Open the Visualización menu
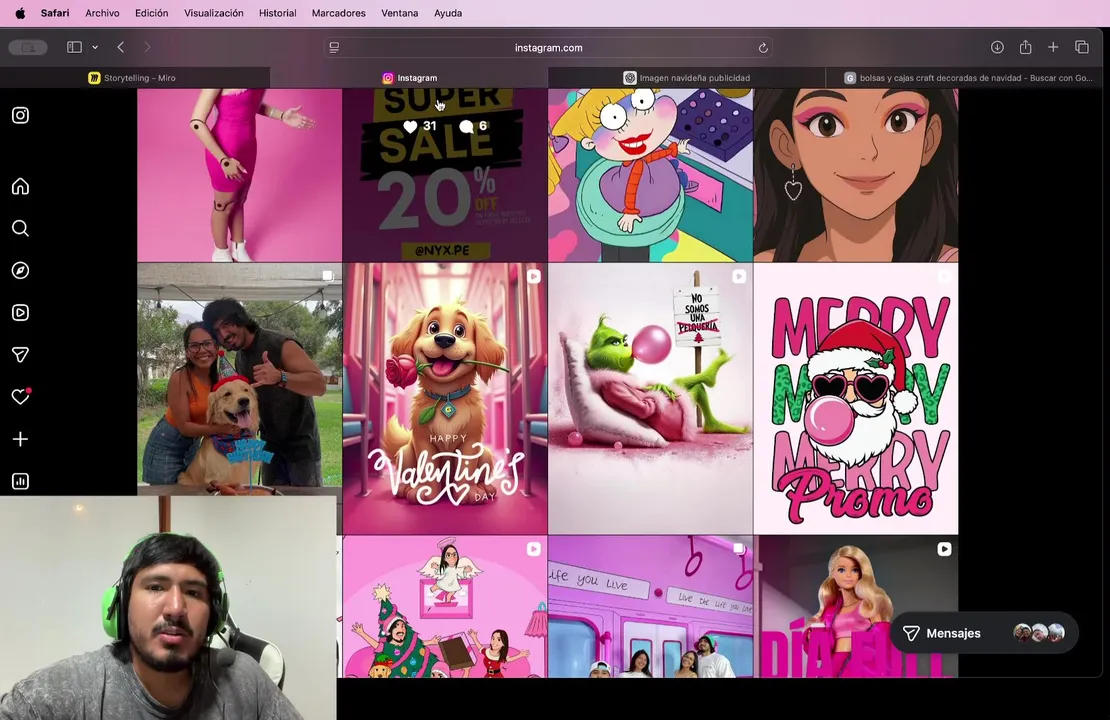 pos(214,13)
